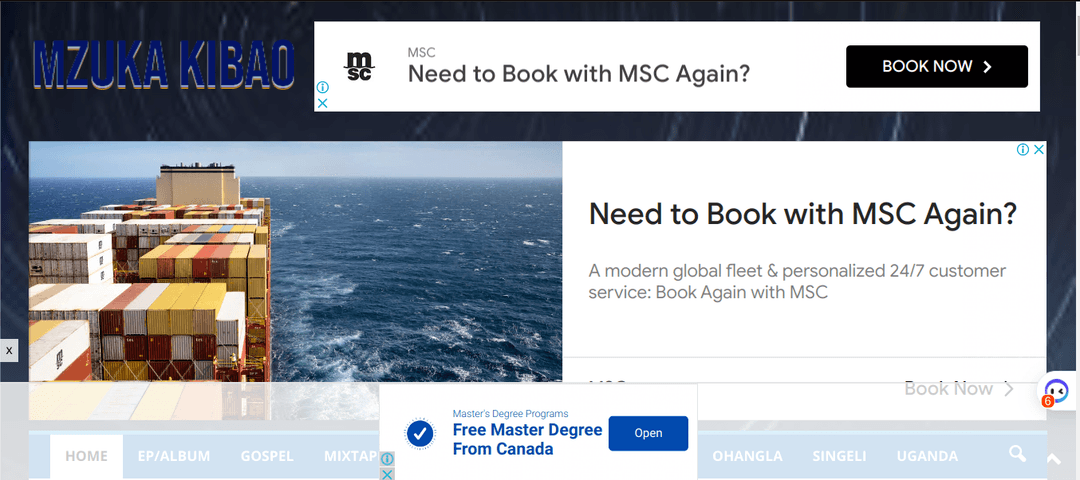Click the Open button on Master Degree ad

648,433
